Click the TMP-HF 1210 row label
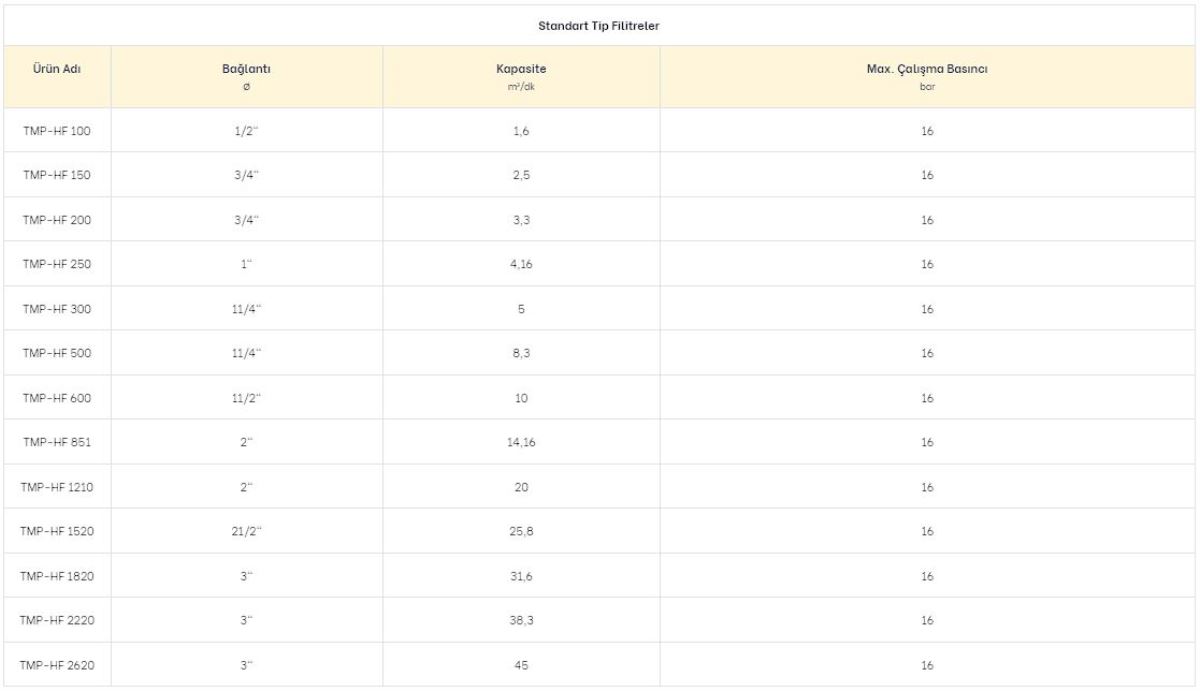 (57, 487)
